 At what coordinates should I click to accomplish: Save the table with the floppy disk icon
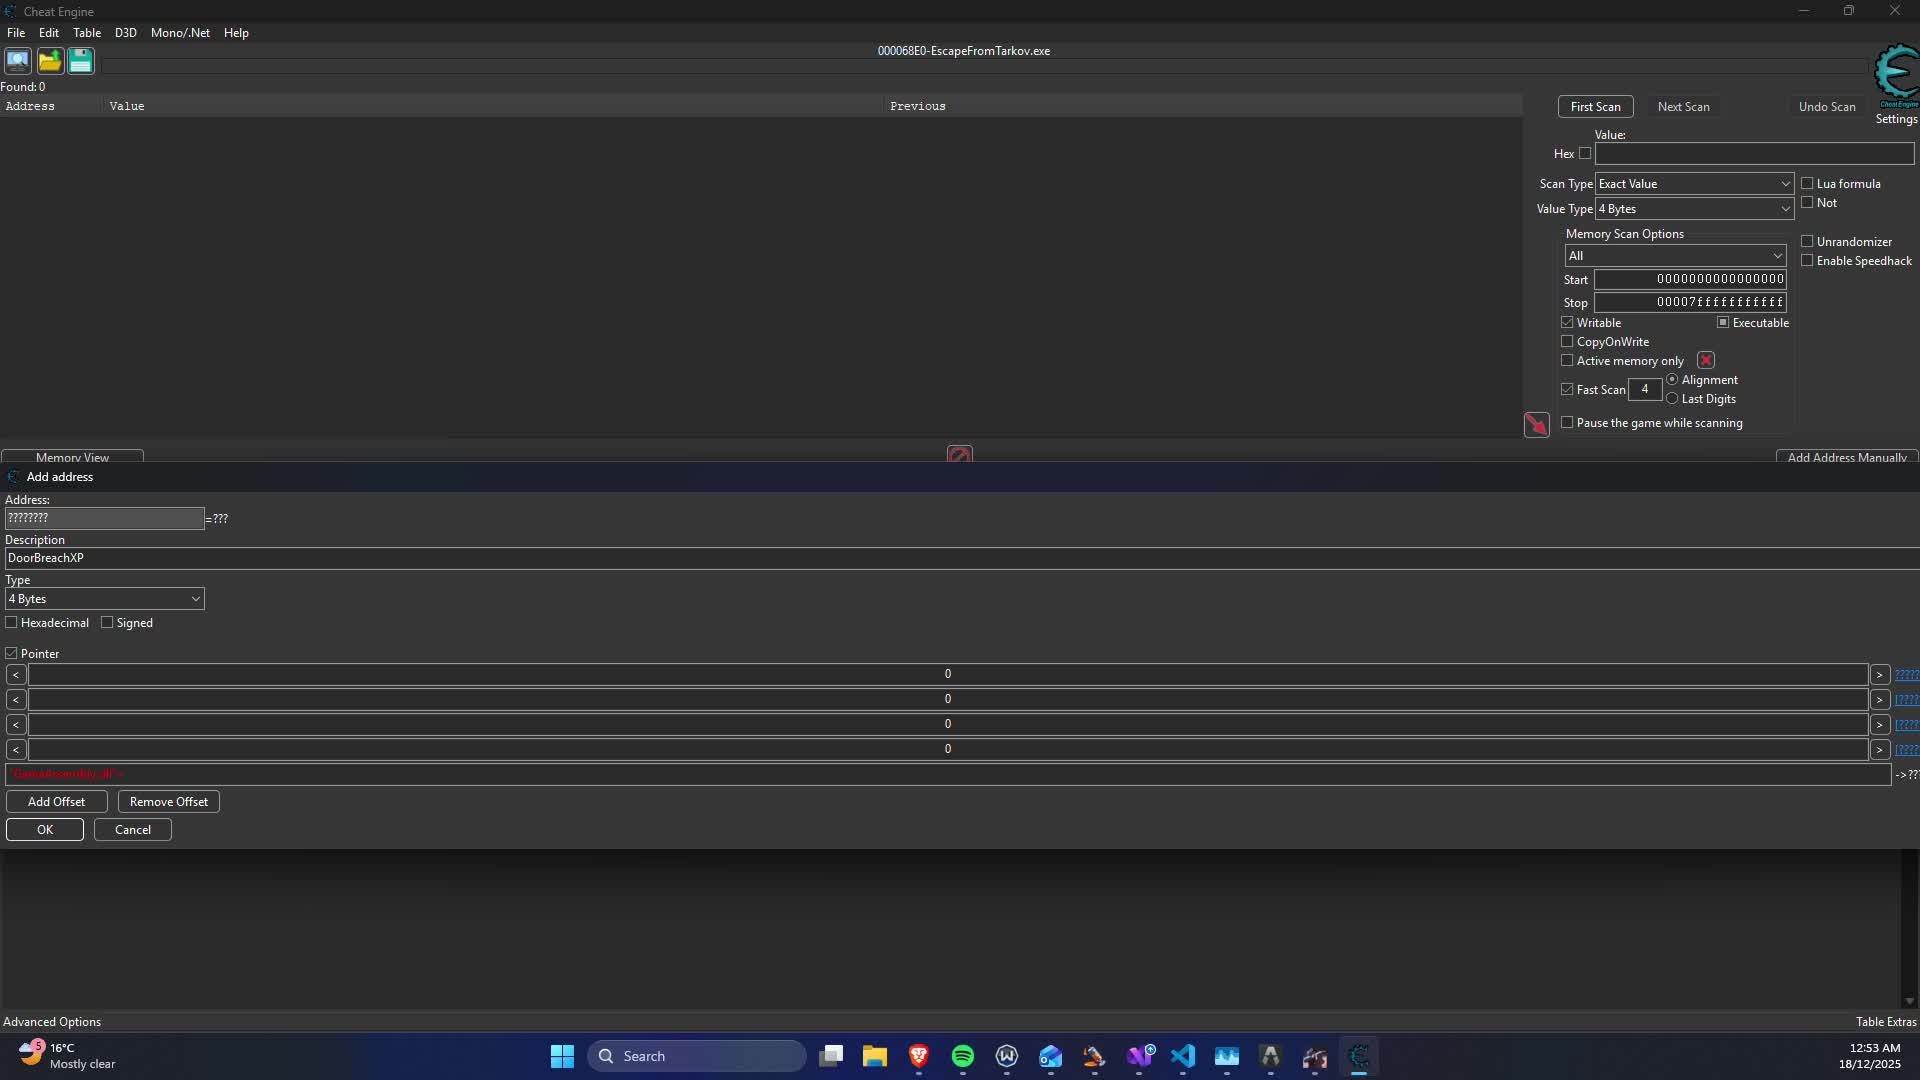[81, 61]
